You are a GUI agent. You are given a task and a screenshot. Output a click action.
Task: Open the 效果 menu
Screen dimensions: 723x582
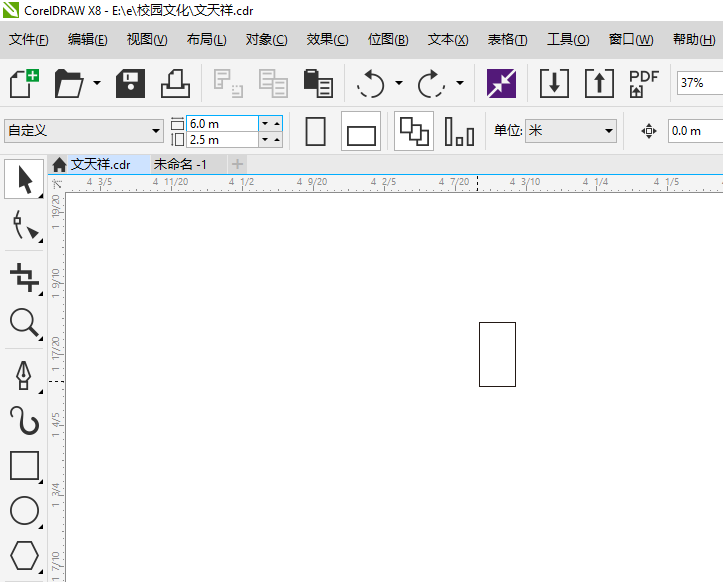(327, 40)
